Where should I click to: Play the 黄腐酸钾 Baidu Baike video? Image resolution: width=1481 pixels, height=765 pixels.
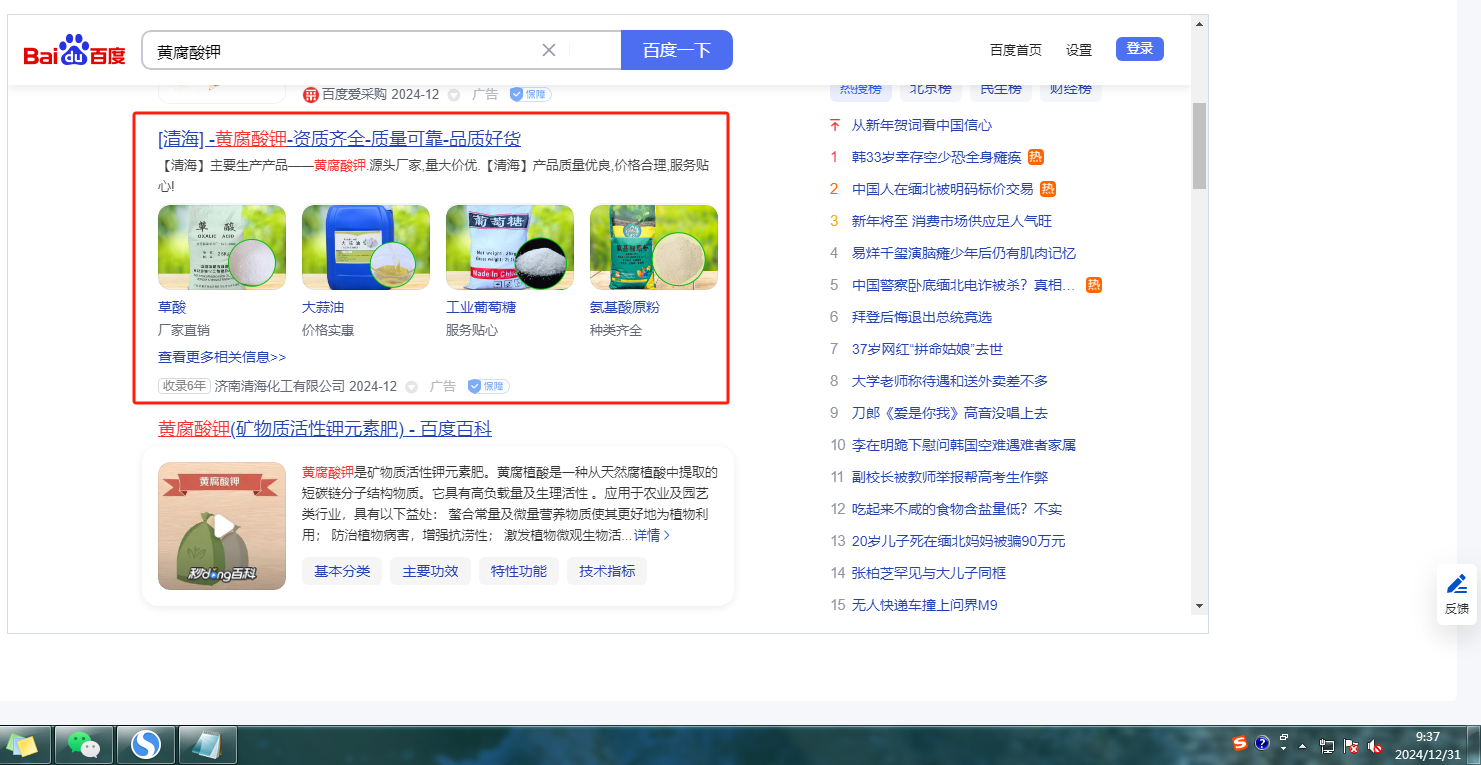tap(222, 526)
